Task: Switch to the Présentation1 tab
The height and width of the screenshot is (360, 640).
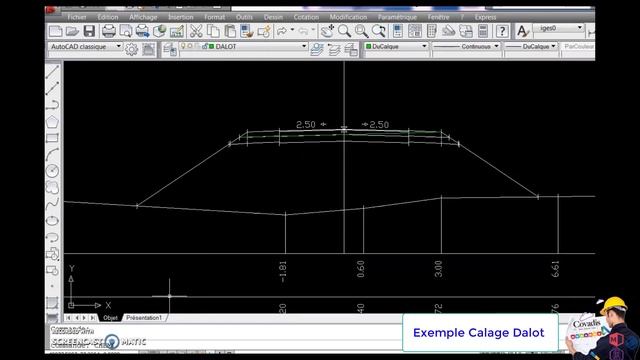Action: point(144,318)
